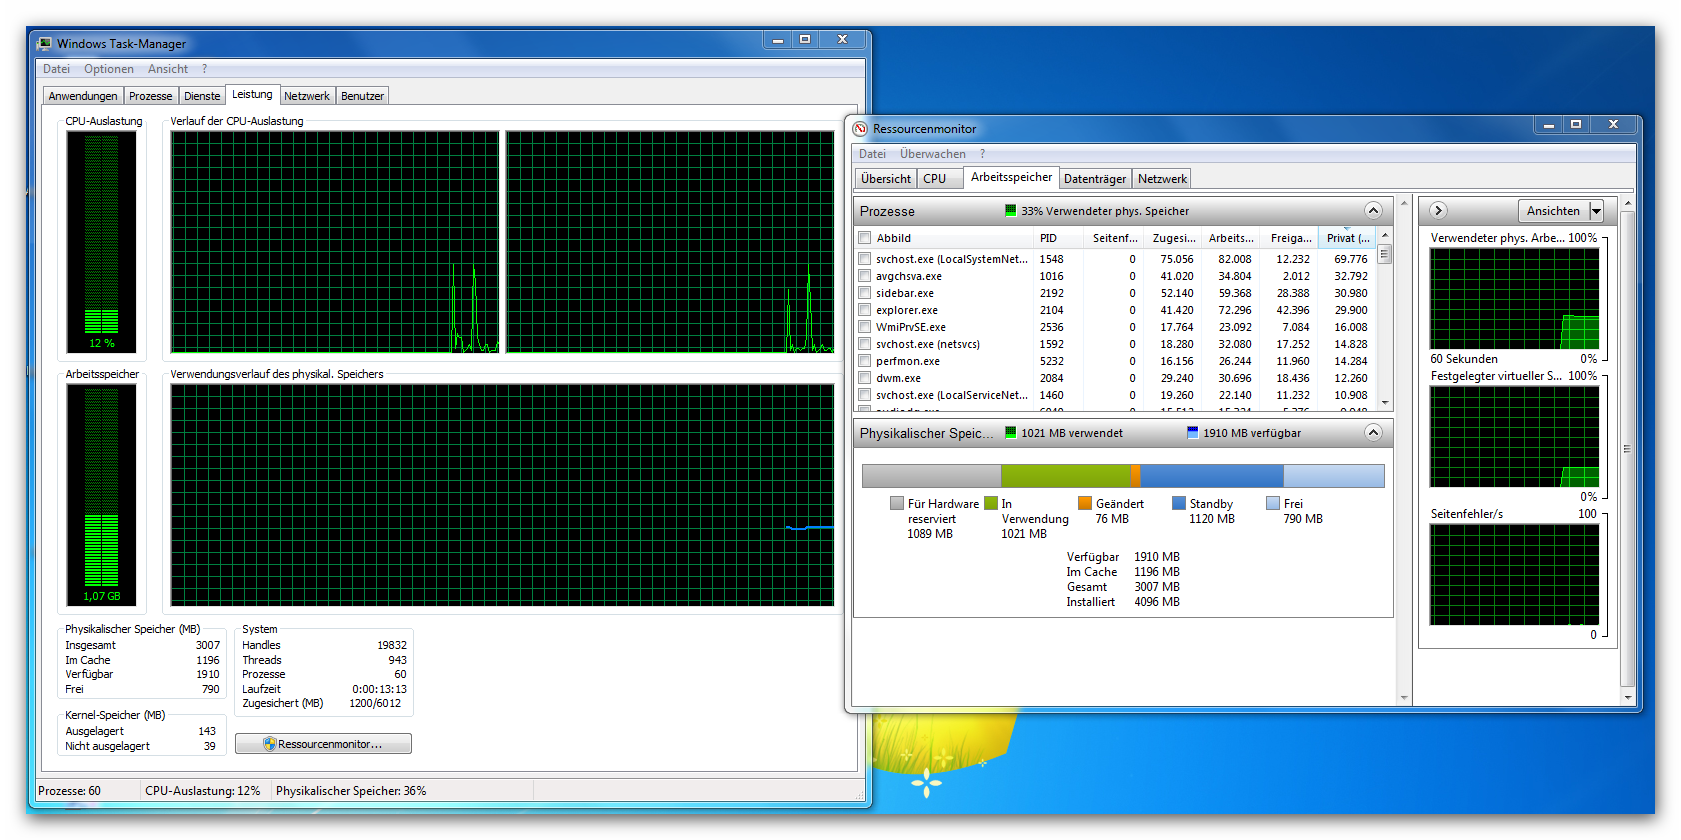Click the CPU-Auslastung 12 % meter
Viewport: 1681px width, 840px height.
(102, 241)
